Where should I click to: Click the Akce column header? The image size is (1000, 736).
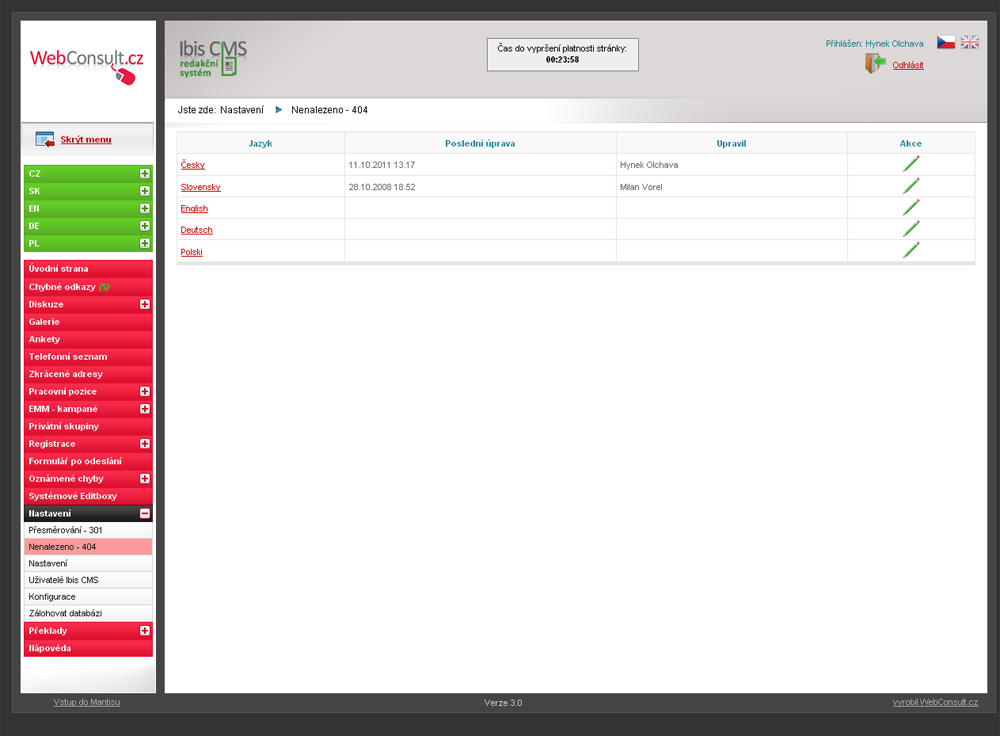click(x=911, y=144)
